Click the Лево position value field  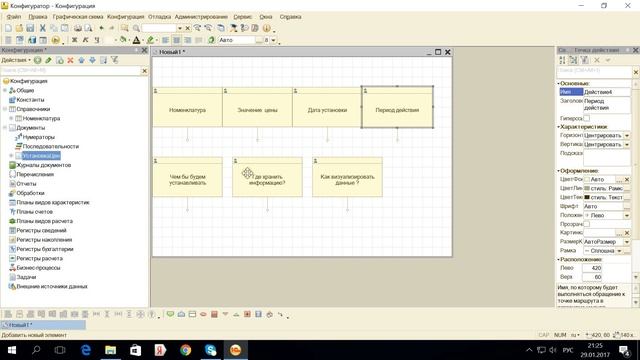[x=592, y=268]
